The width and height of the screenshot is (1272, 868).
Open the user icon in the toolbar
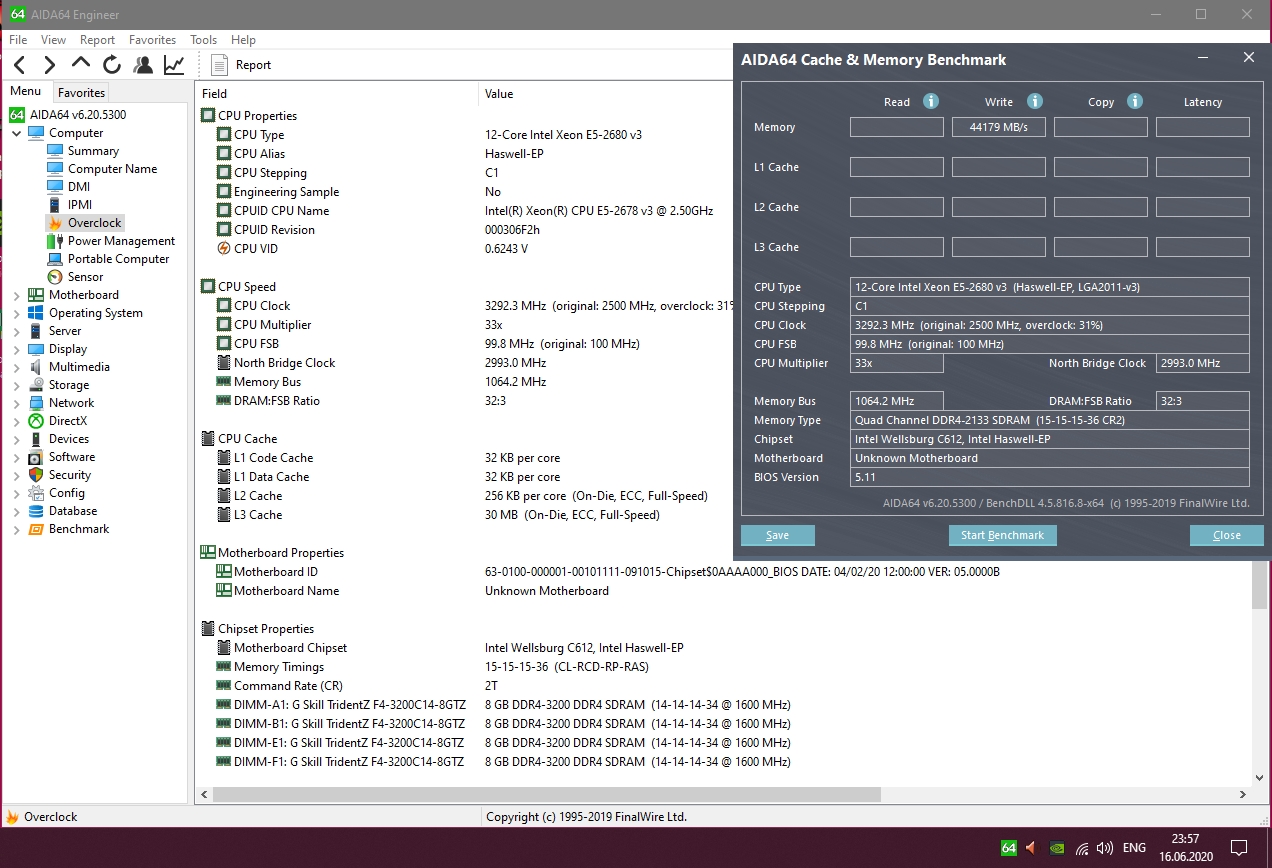coord(143,65)
